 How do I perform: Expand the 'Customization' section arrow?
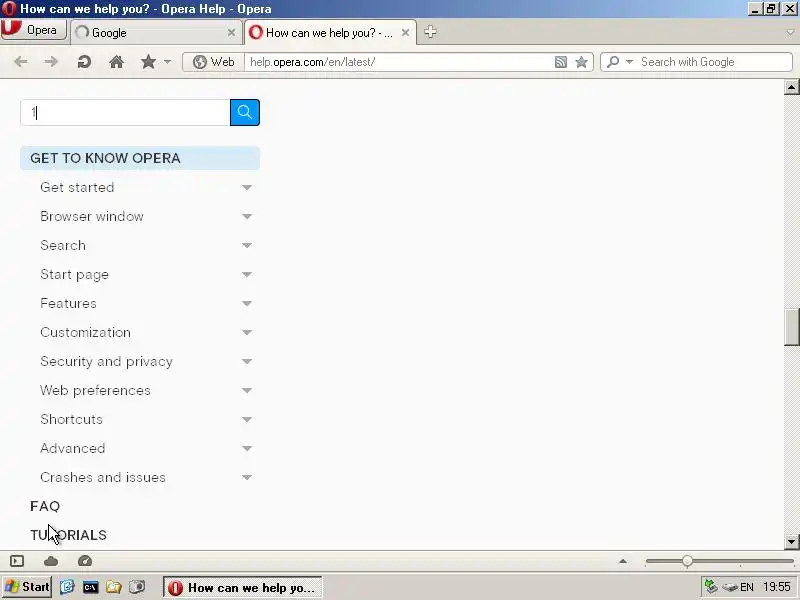[247, 332]
